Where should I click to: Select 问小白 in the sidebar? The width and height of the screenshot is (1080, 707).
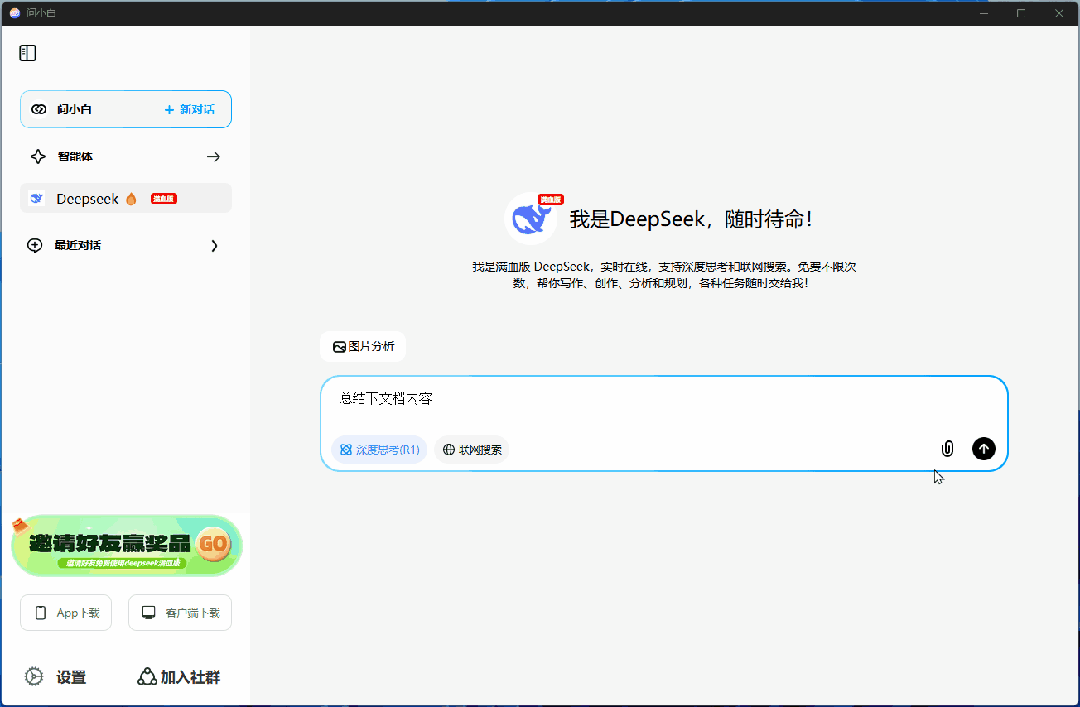point(75,109)
